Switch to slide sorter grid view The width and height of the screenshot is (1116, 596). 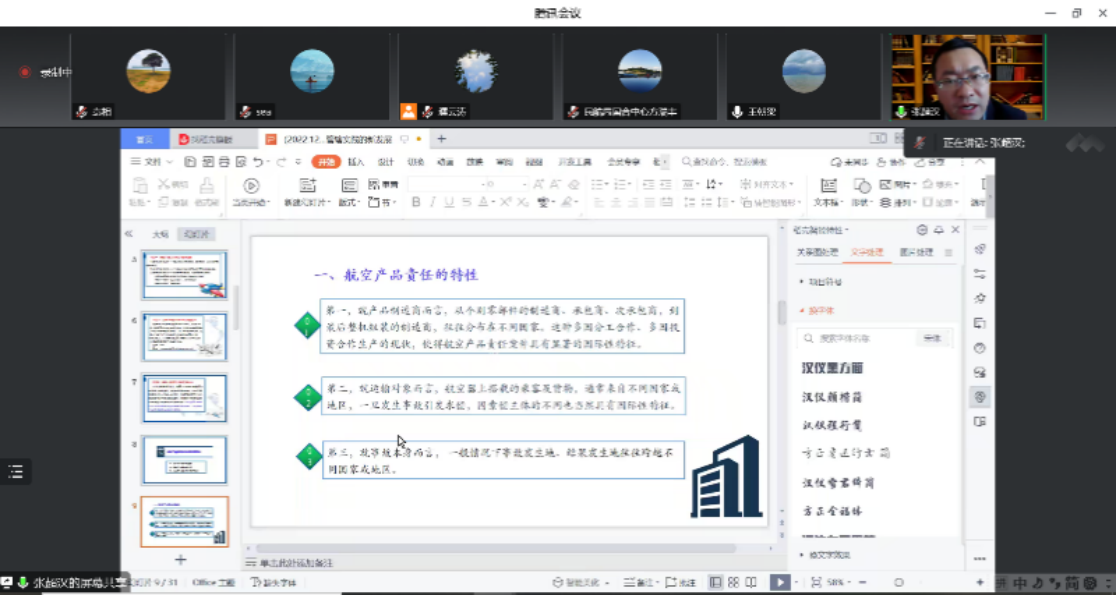[x=734, y=582]
